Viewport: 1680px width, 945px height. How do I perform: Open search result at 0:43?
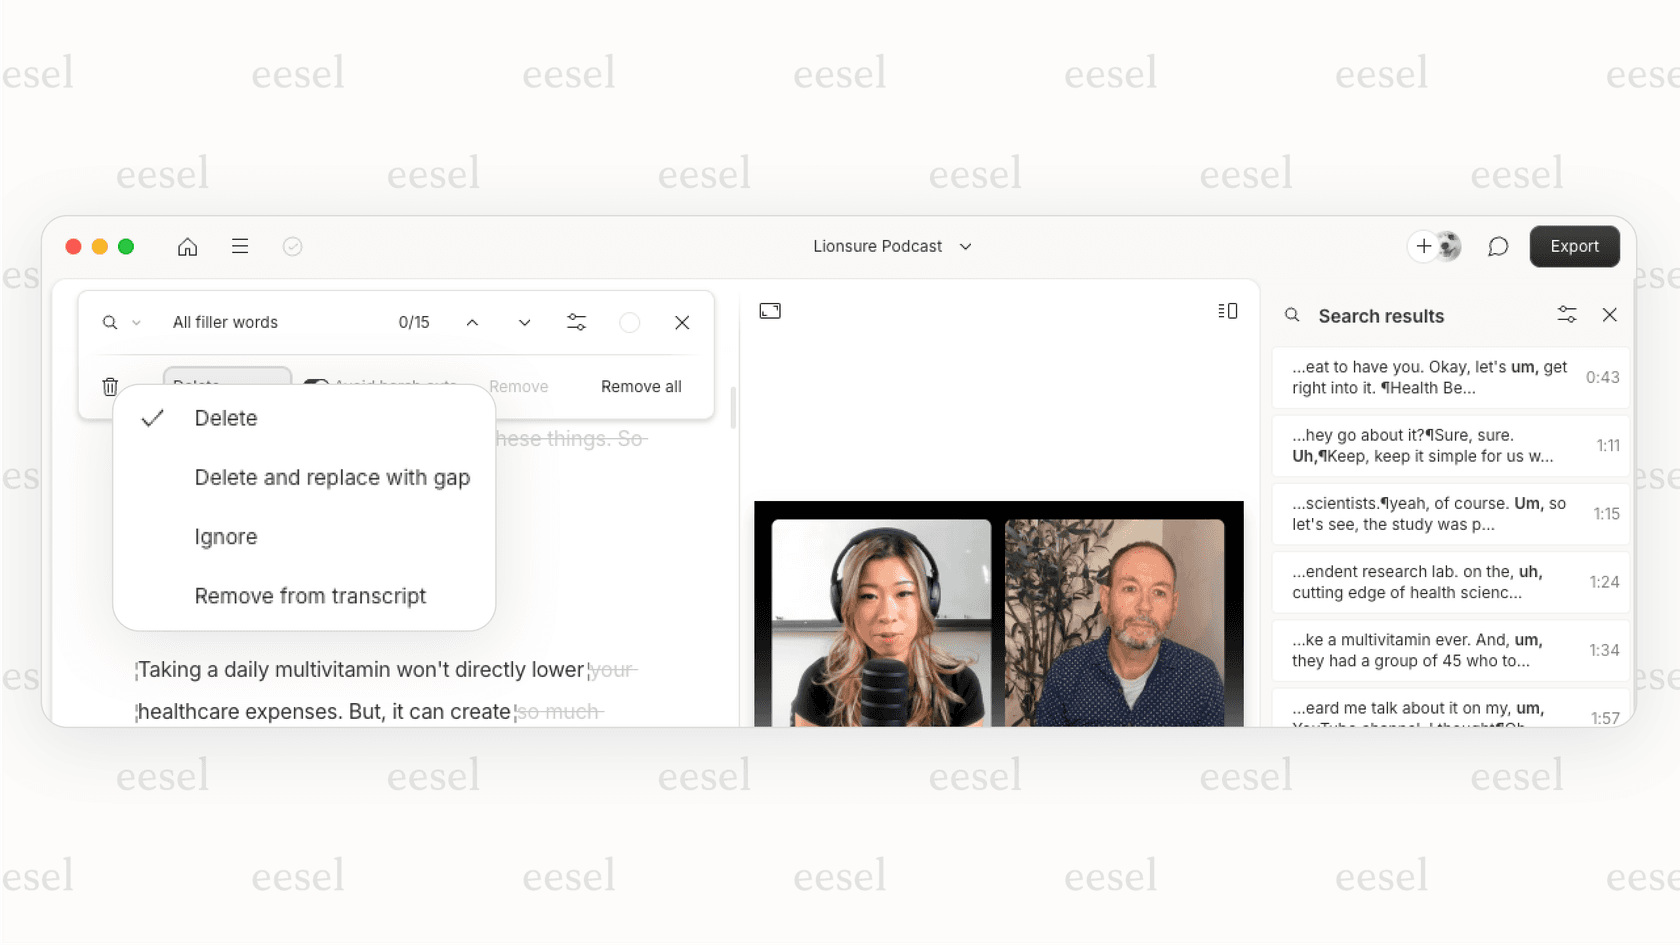click(1450, 377)
